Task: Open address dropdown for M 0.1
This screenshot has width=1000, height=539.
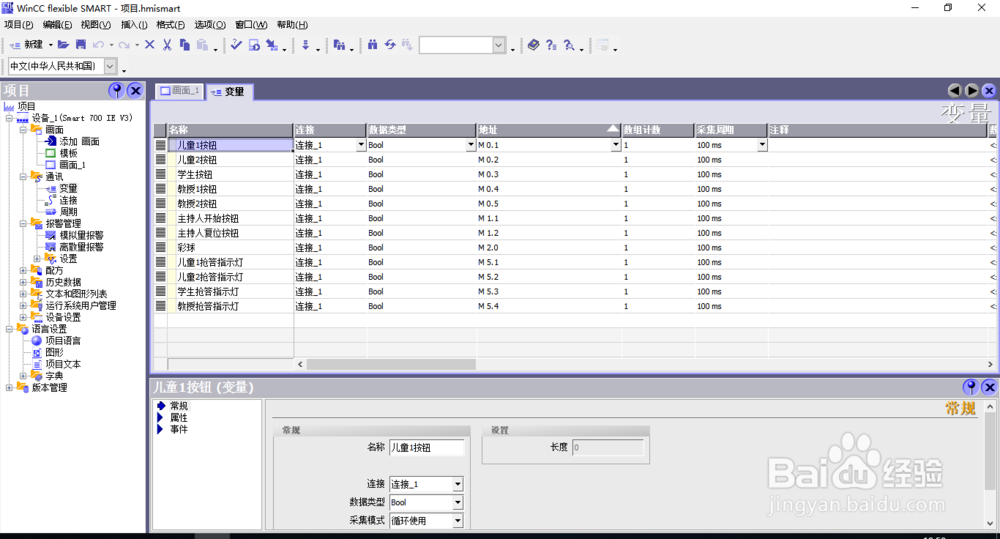Action: tap(615, 145)
